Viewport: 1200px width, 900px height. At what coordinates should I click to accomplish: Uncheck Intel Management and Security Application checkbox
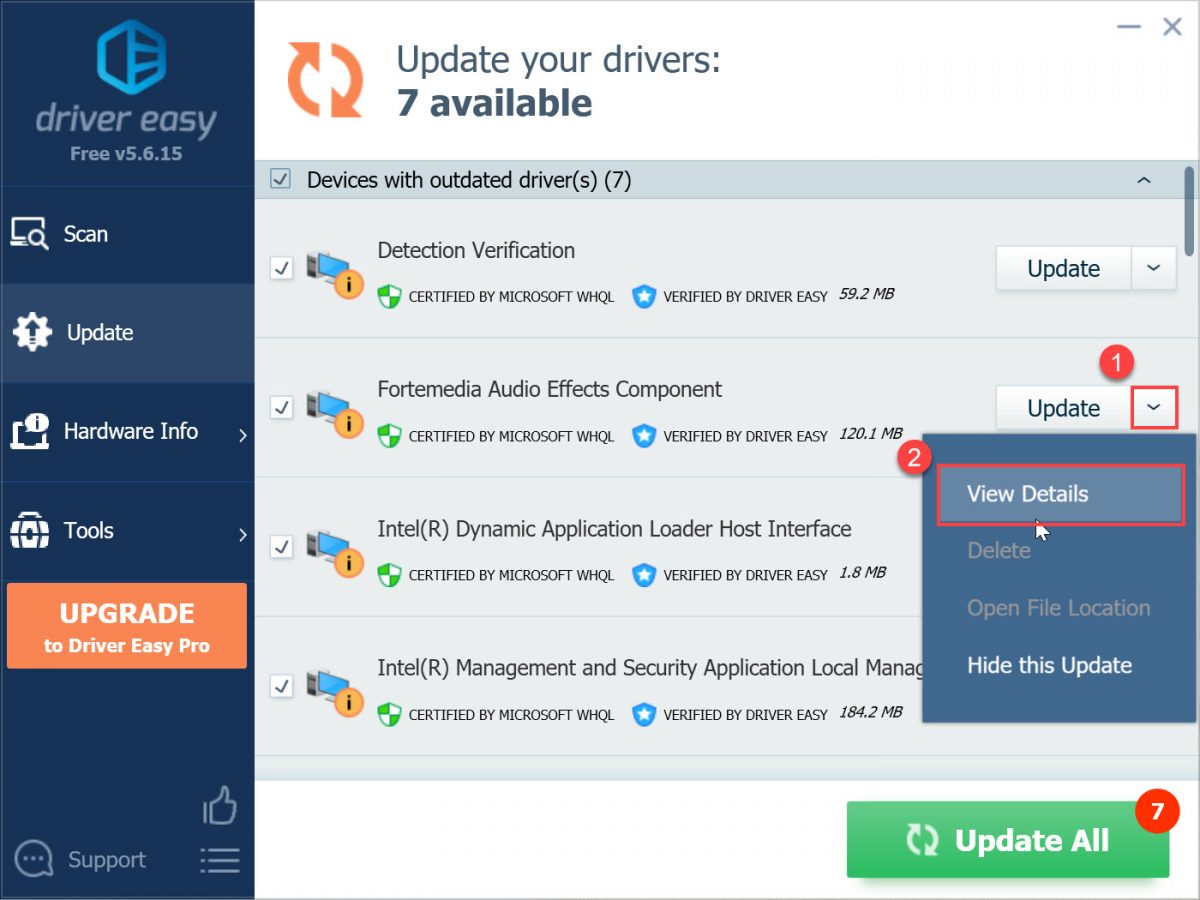pyautogui.click(x=282, y=686)
